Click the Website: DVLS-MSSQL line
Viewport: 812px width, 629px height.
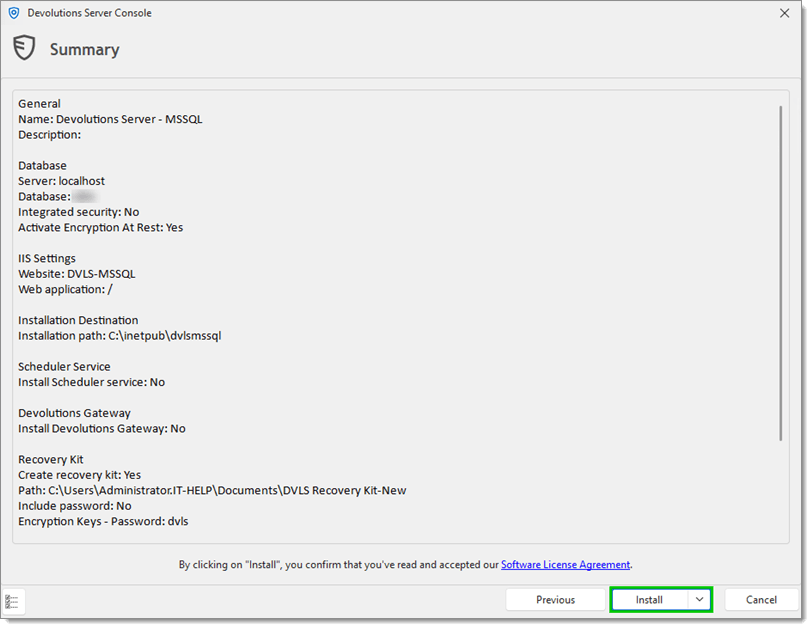coord(76,274)
